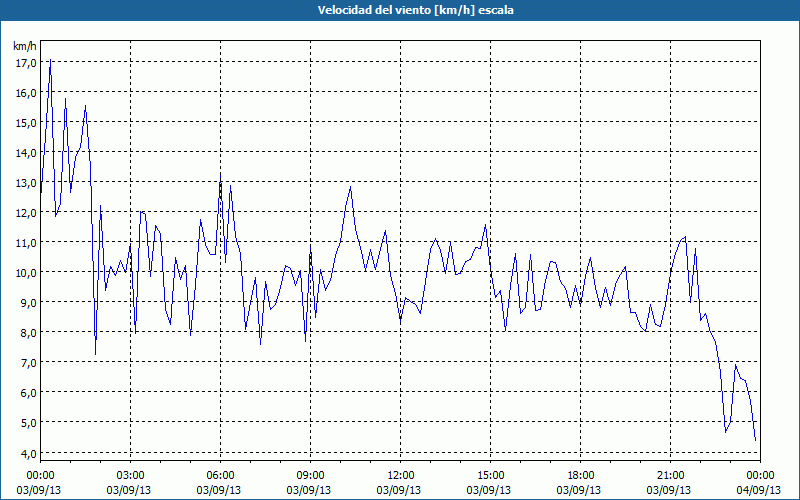This screenshot has width=800, height=500.
Task: Select the 15,0 y-axis value
Action: (26, 123)
